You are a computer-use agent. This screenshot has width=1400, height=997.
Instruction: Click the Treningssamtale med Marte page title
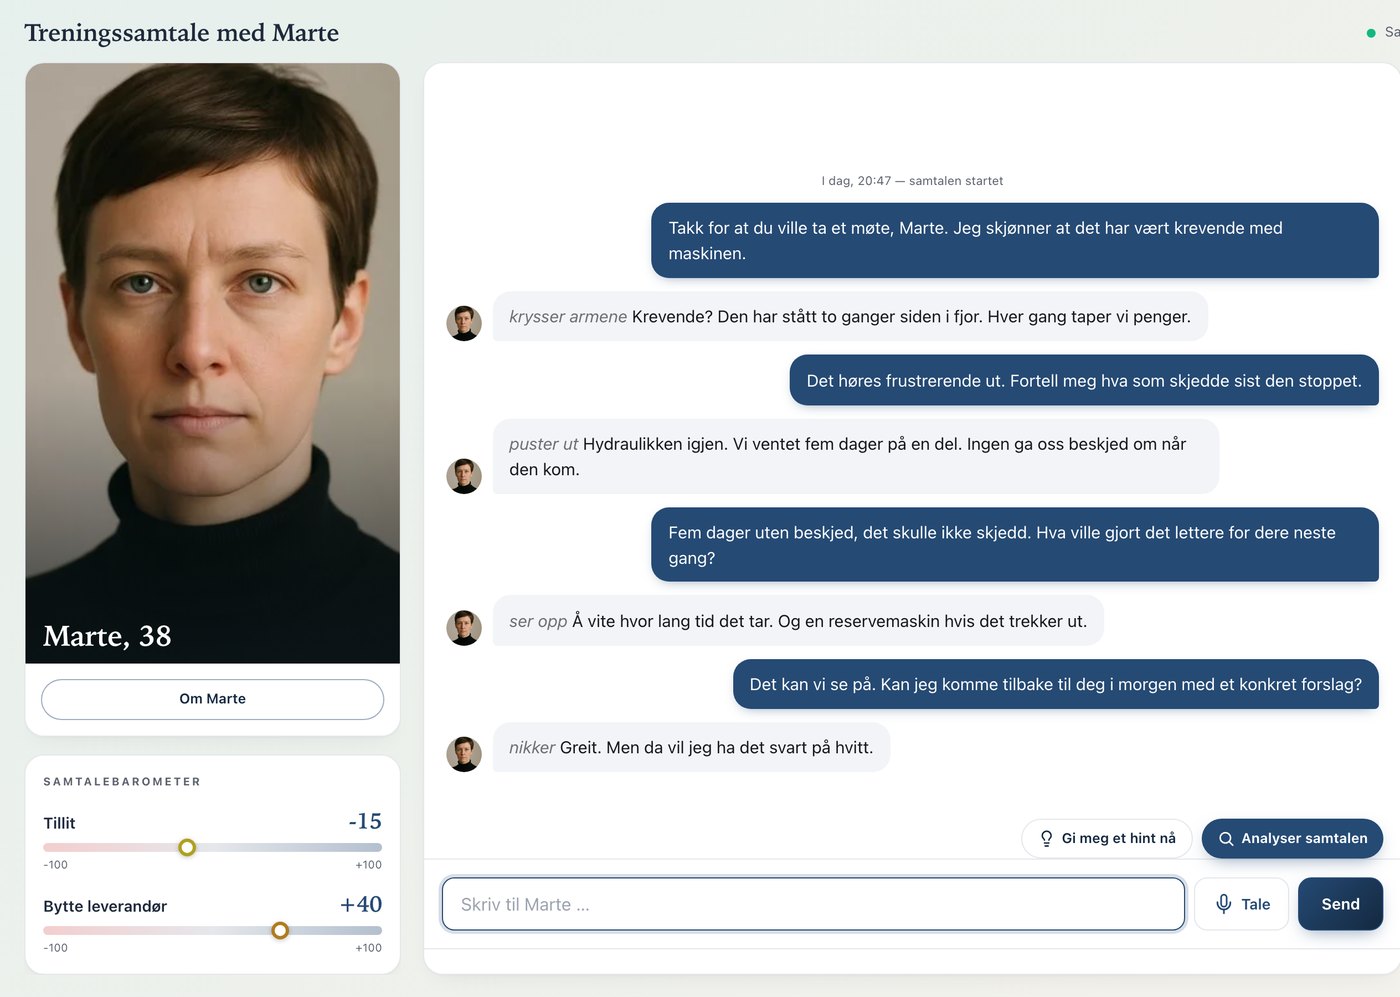(x=181, y=33)
